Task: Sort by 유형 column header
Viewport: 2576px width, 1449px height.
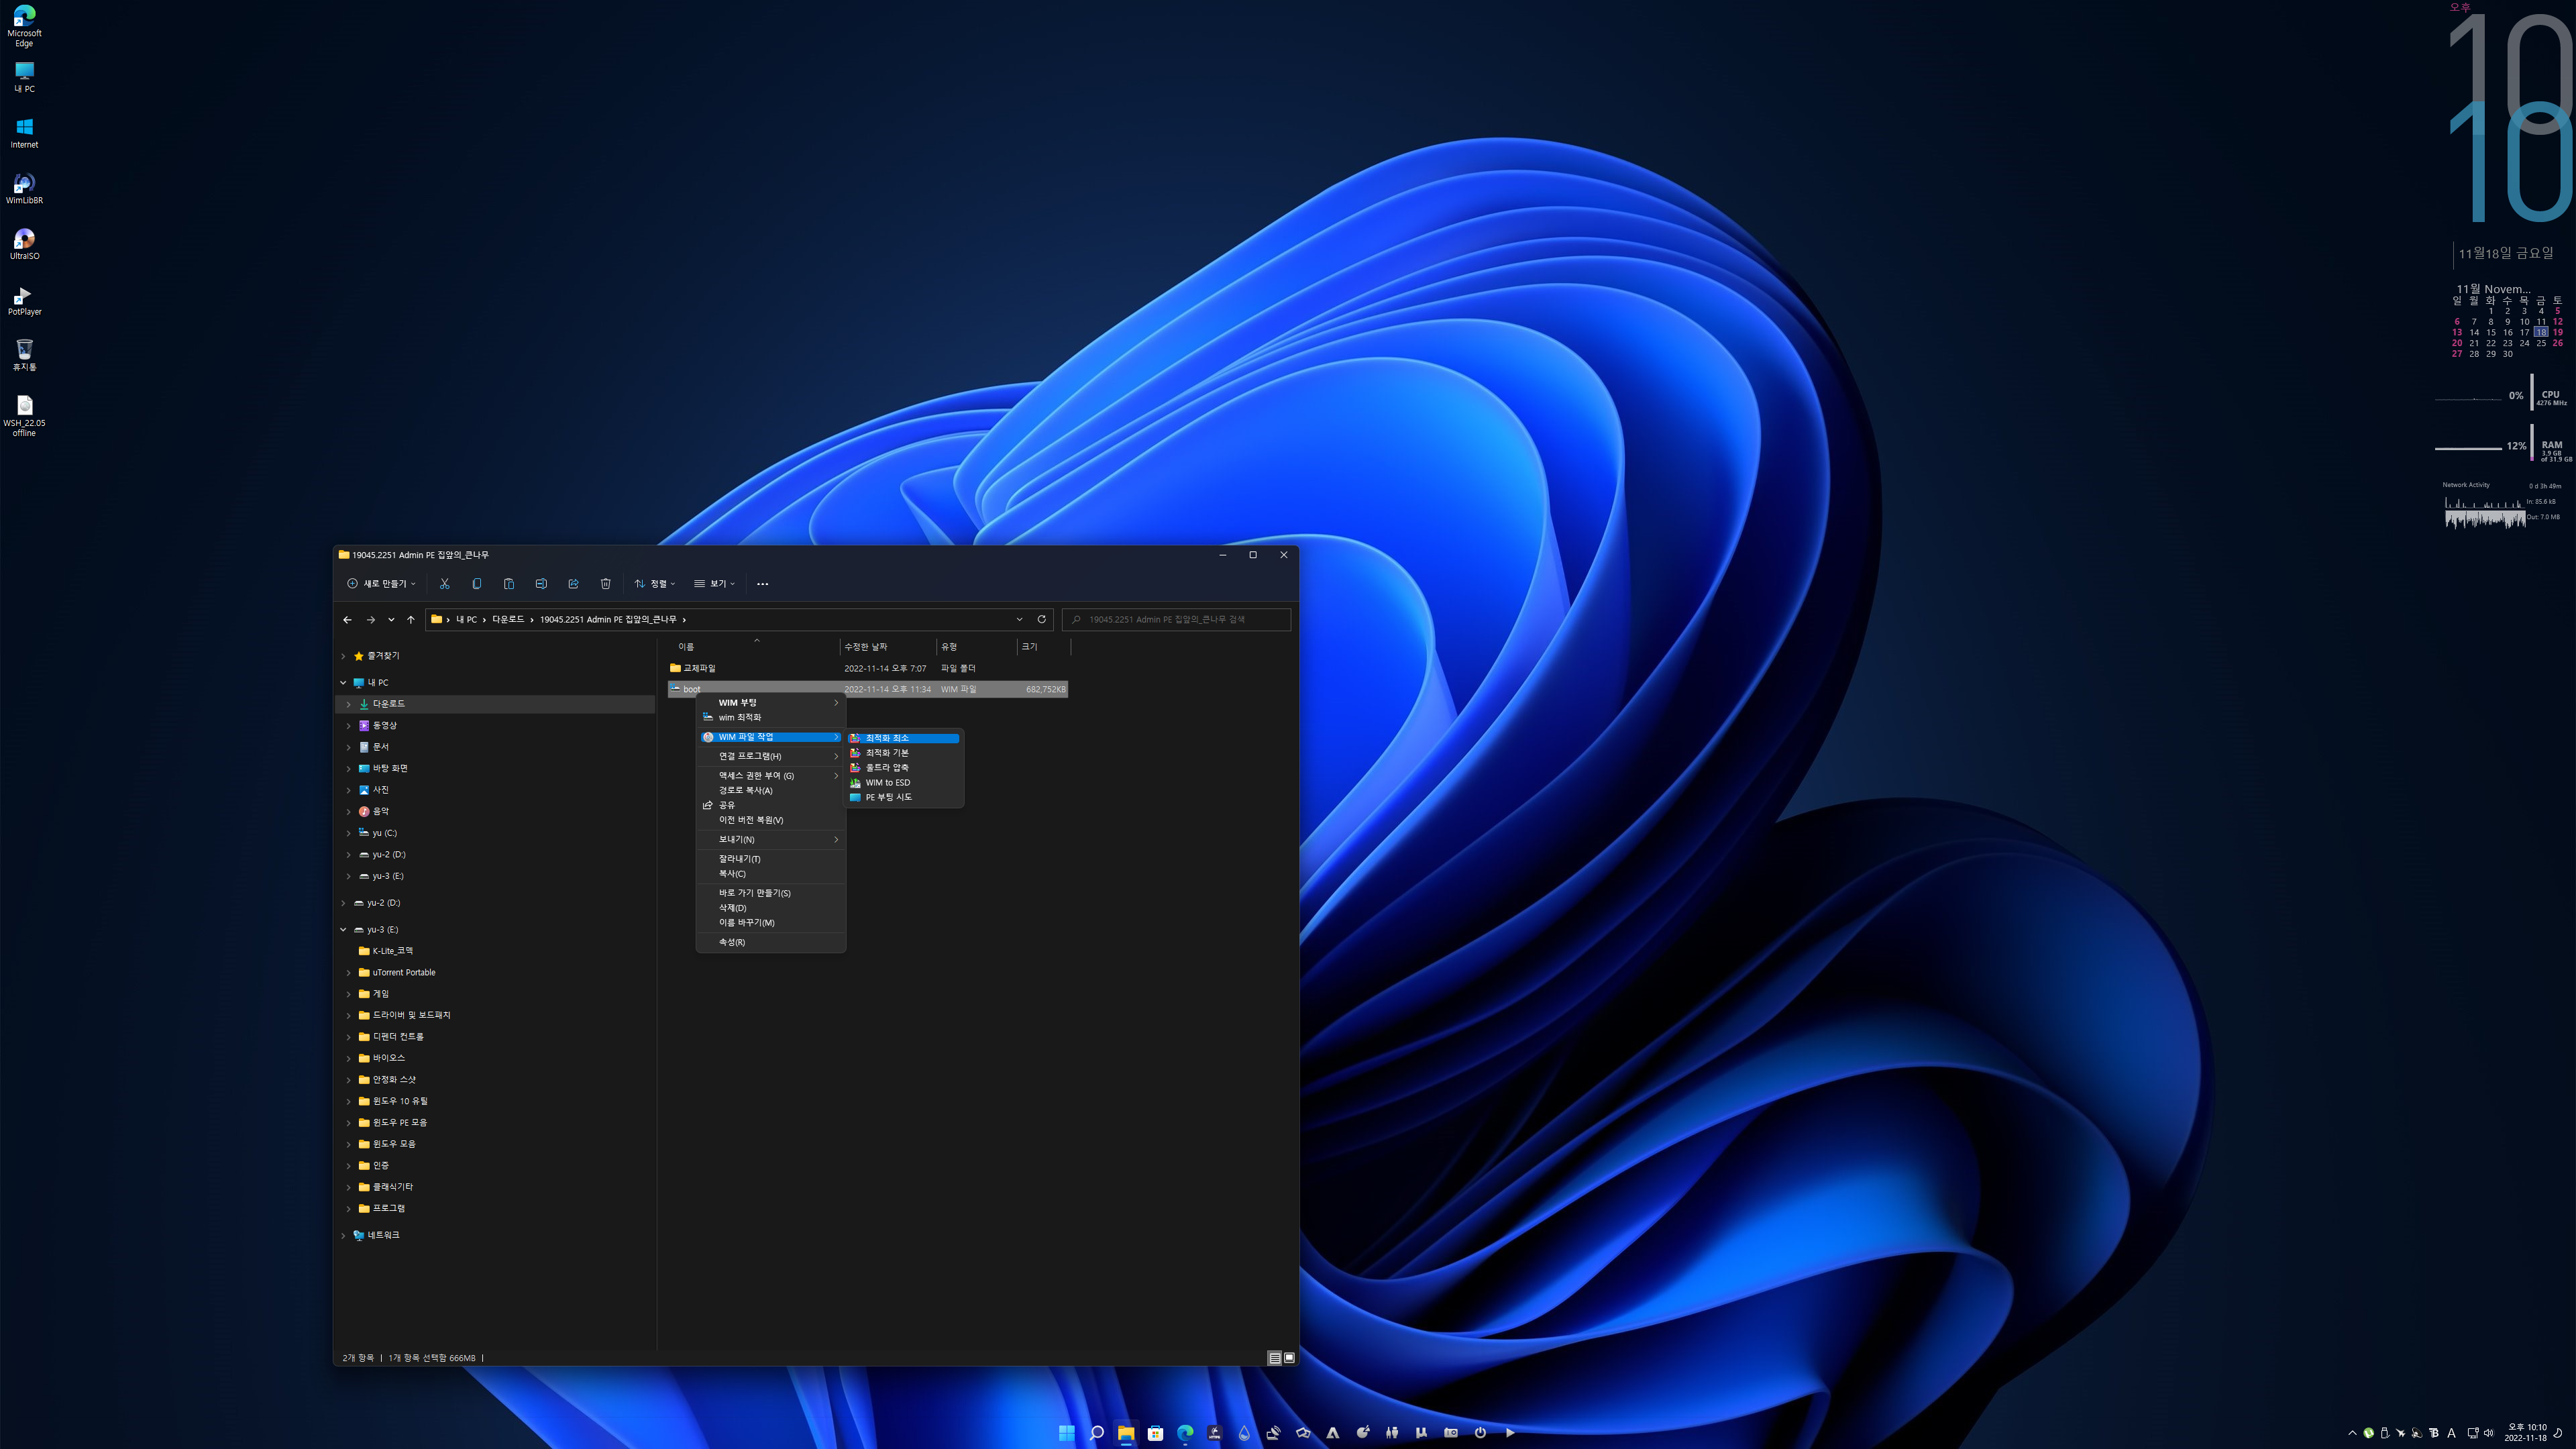Action: click(x=976, y=647)
